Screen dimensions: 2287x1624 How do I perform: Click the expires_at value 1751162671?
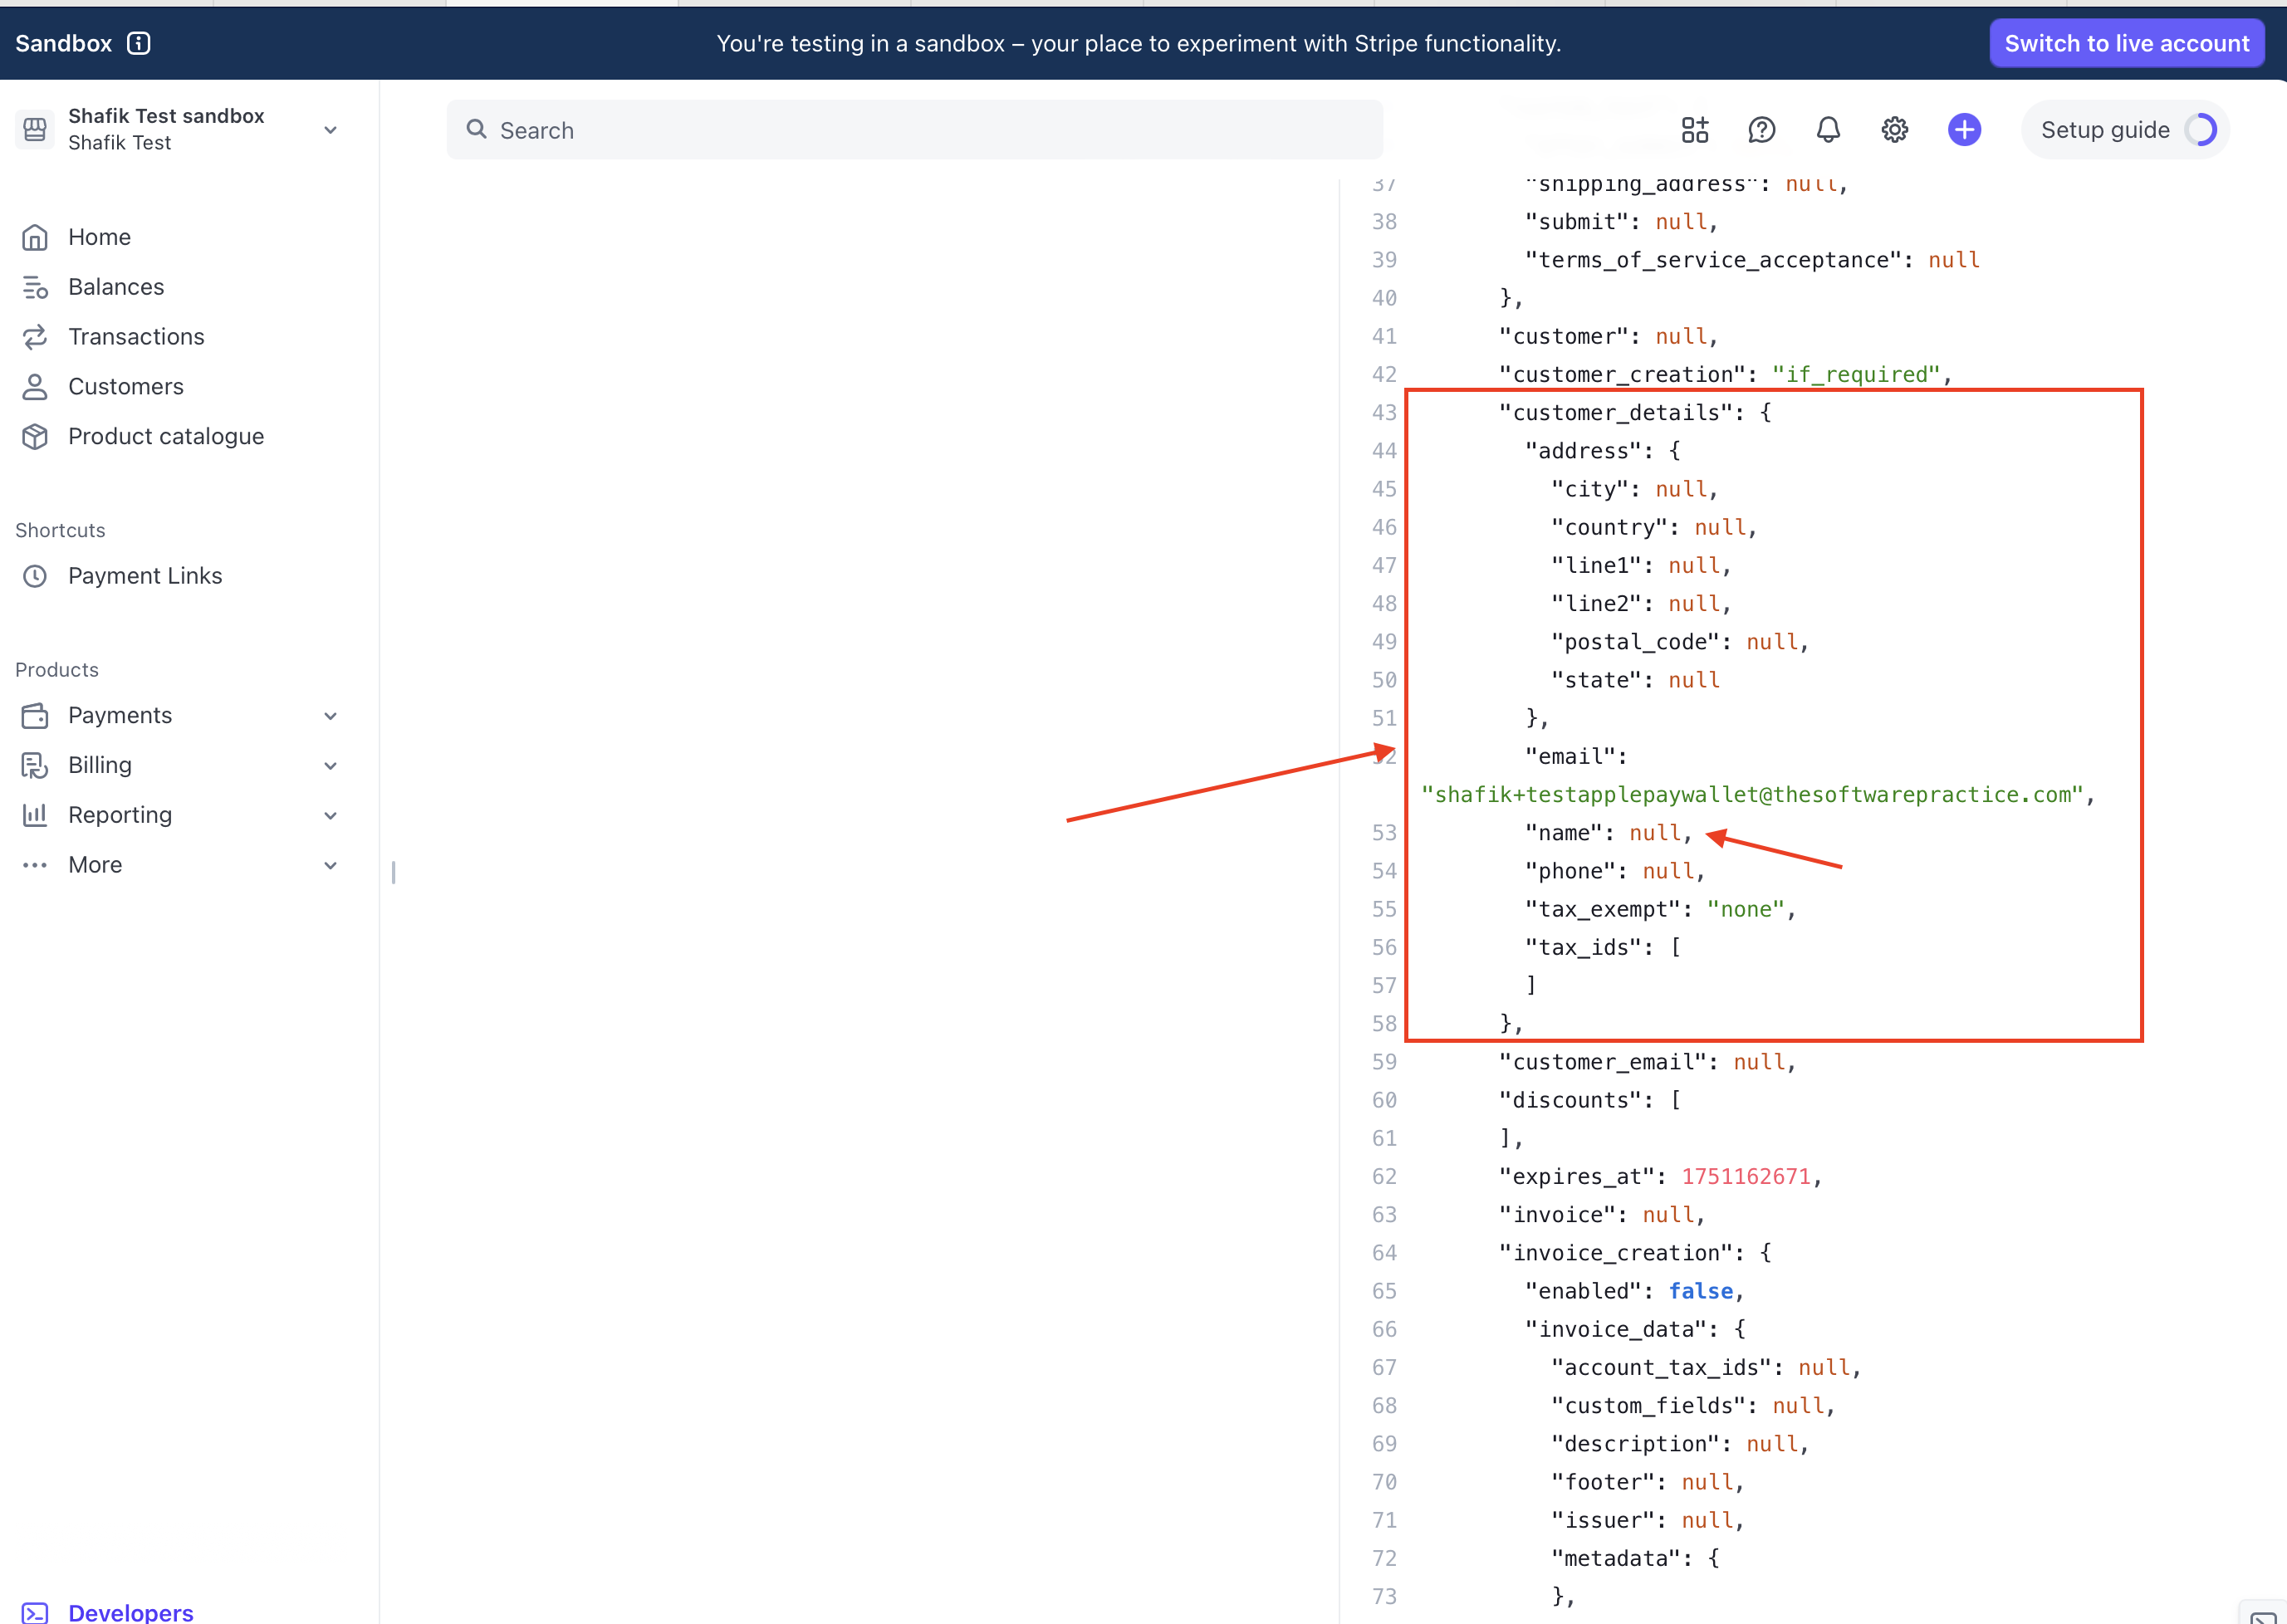[1745, 1177]
